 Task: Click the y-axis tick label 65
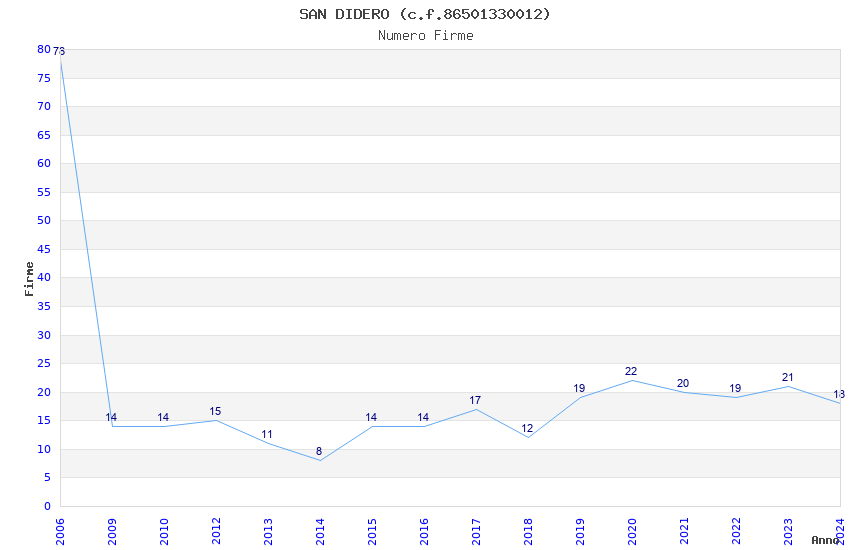(44, 135)
